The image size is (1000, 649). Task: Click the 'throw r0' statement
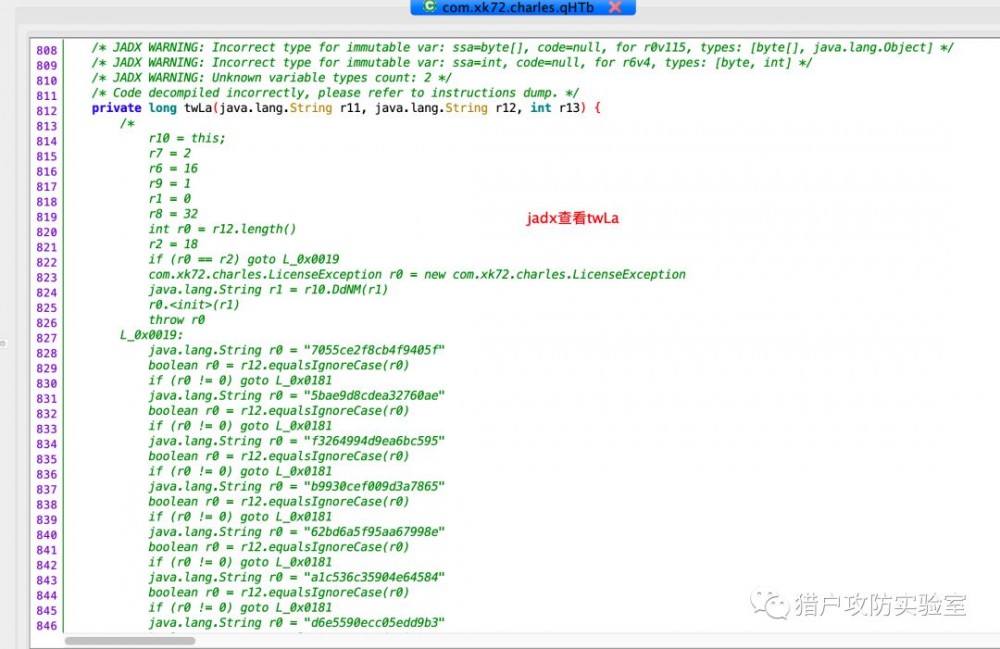pos(177,319)
